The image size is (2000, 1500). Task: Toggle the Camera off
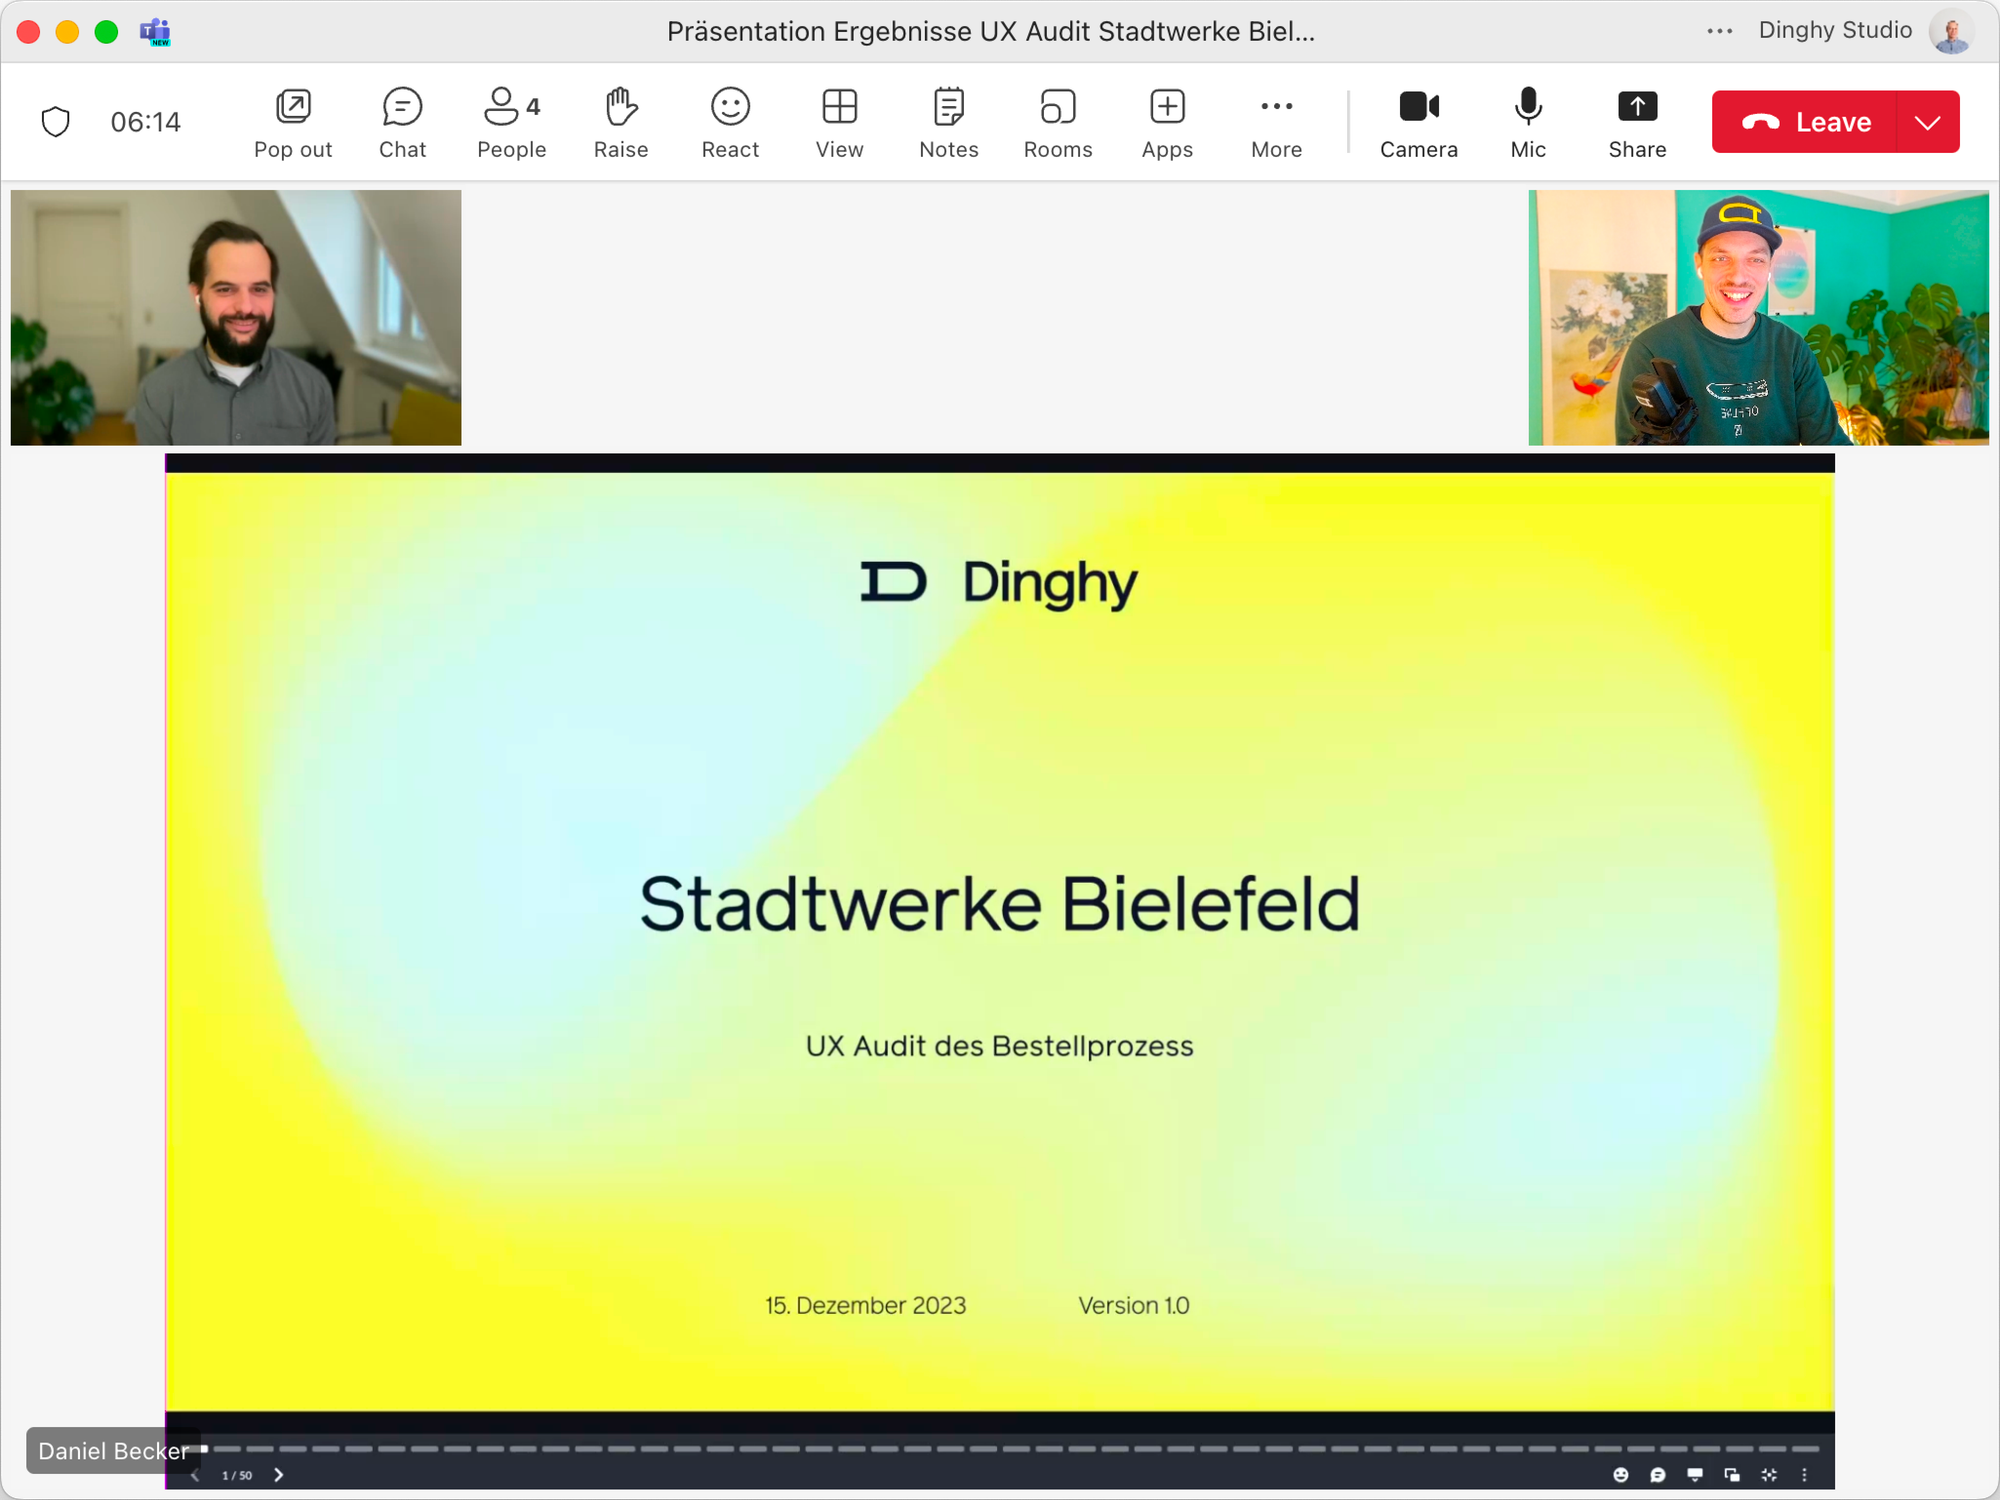click(x=1418, y=122)
